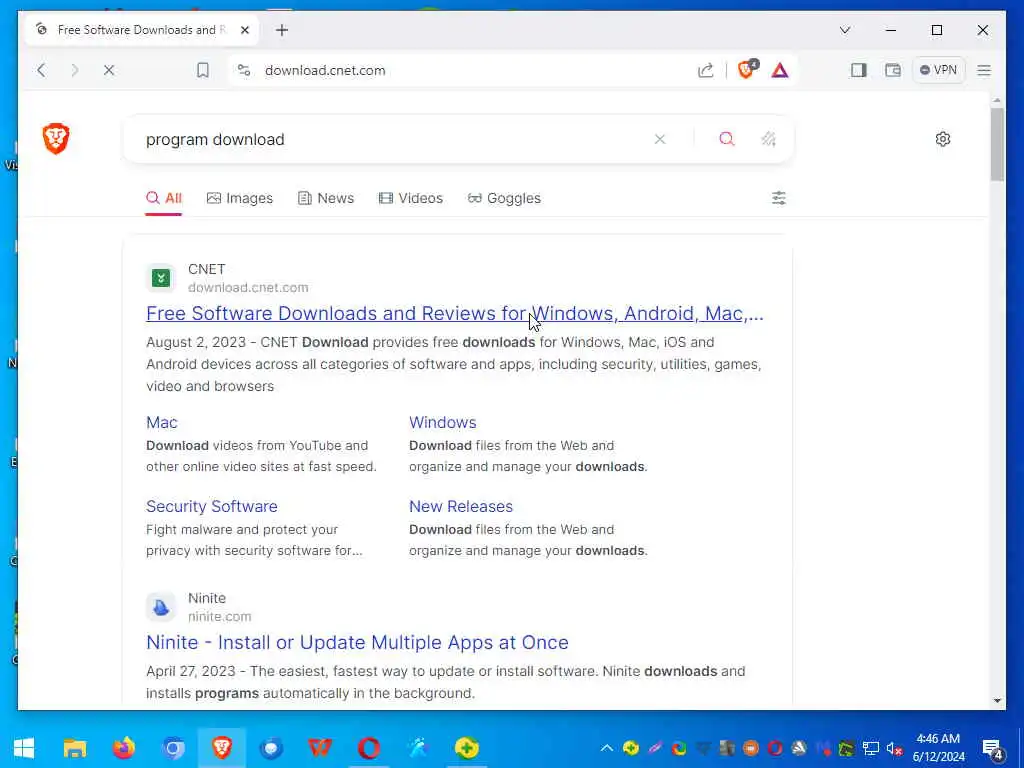The height and width of the screenshot is (768, 1024).
Task: Select the Free Software Downloads tab
Action: pos(142,30)
